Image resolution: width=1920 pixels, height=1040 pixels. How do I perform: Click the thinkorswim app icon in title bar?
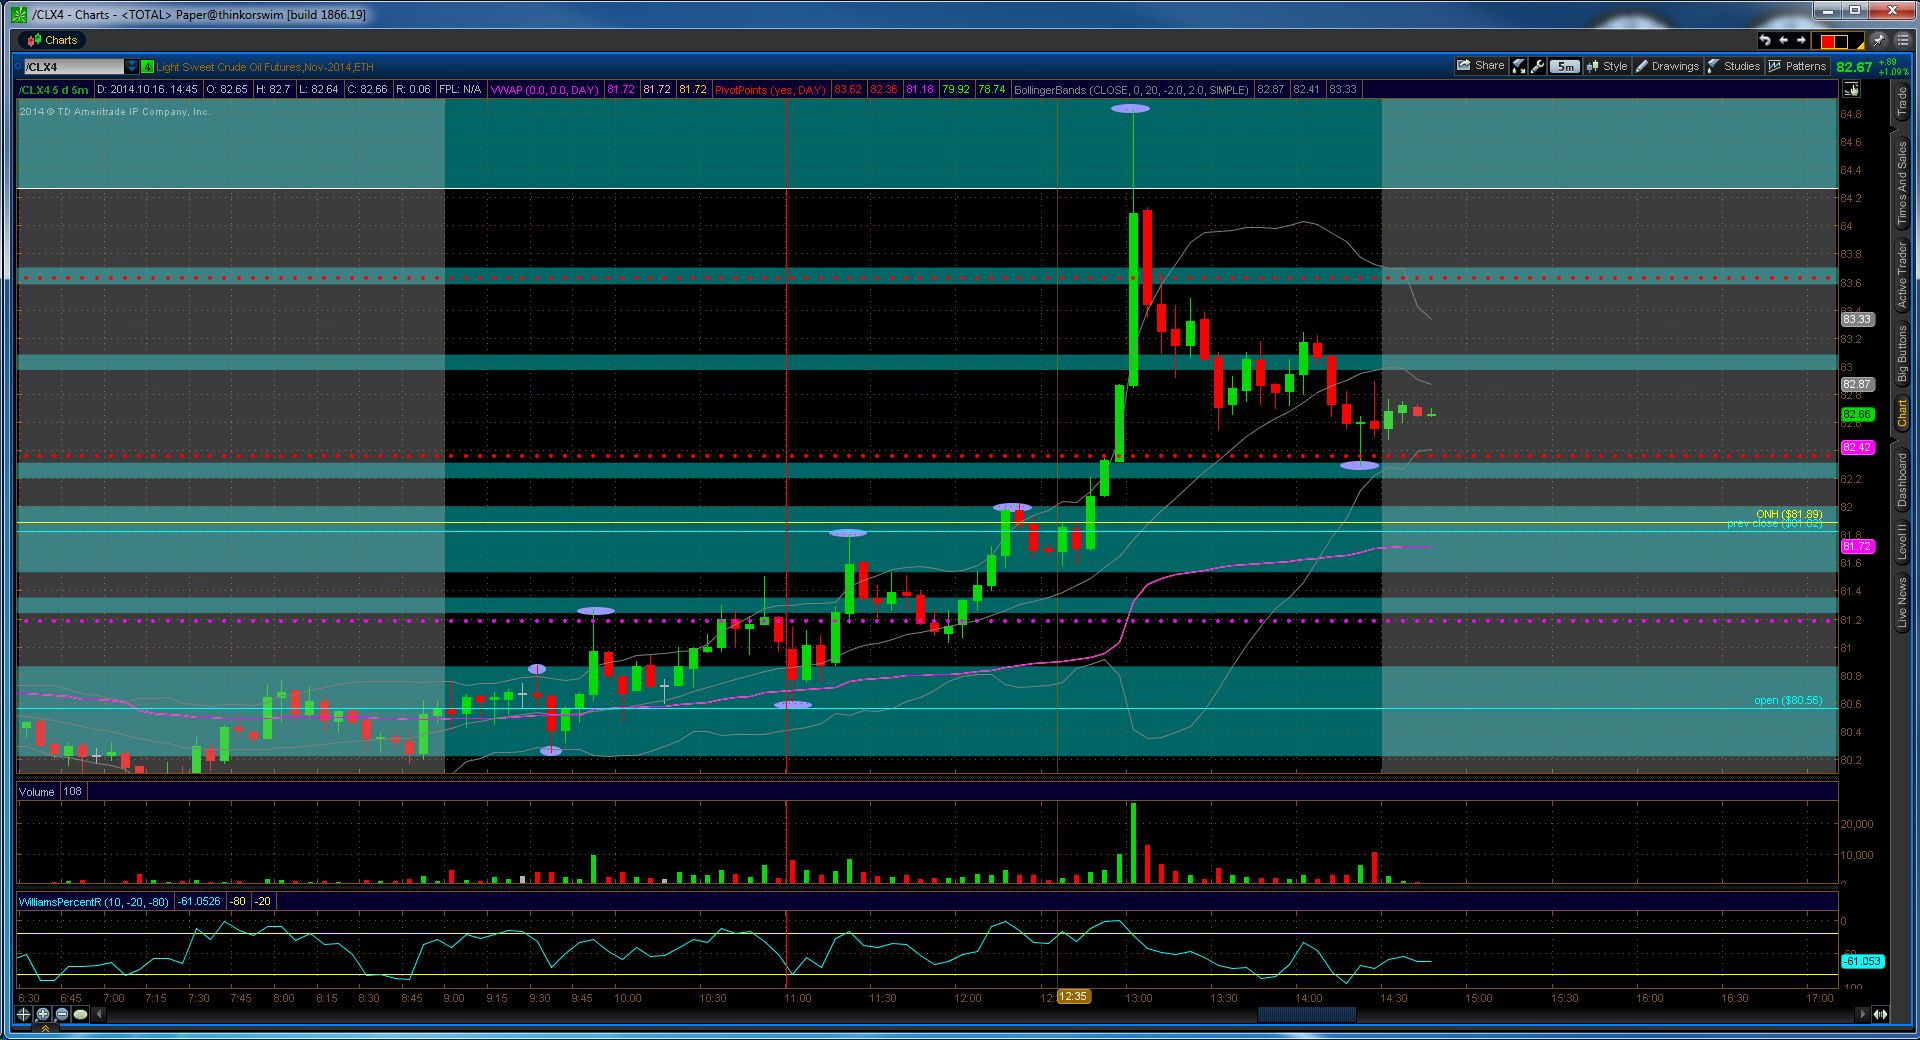[18, 14]
